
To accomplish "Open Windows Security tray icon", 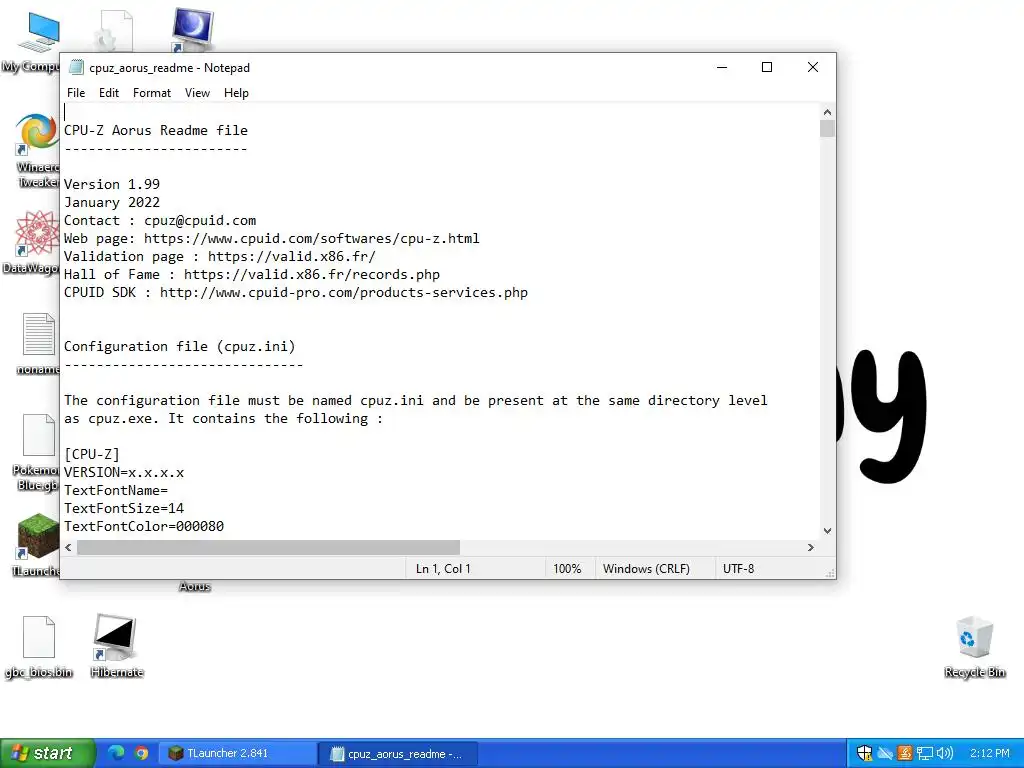I will (864, 753).
